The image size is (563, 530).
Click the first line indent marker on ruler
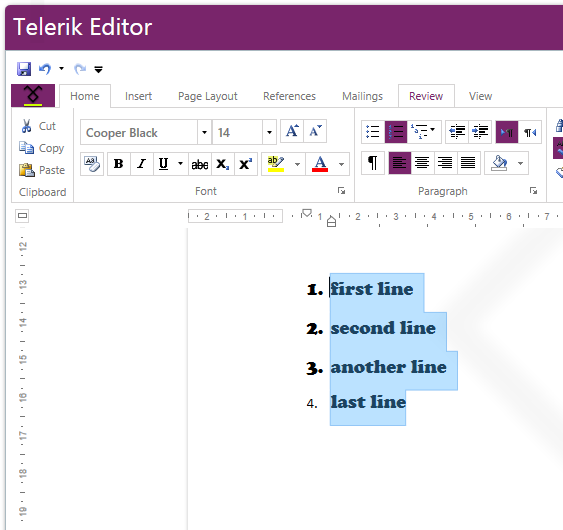pyautogui.click(x=307, y=213)
